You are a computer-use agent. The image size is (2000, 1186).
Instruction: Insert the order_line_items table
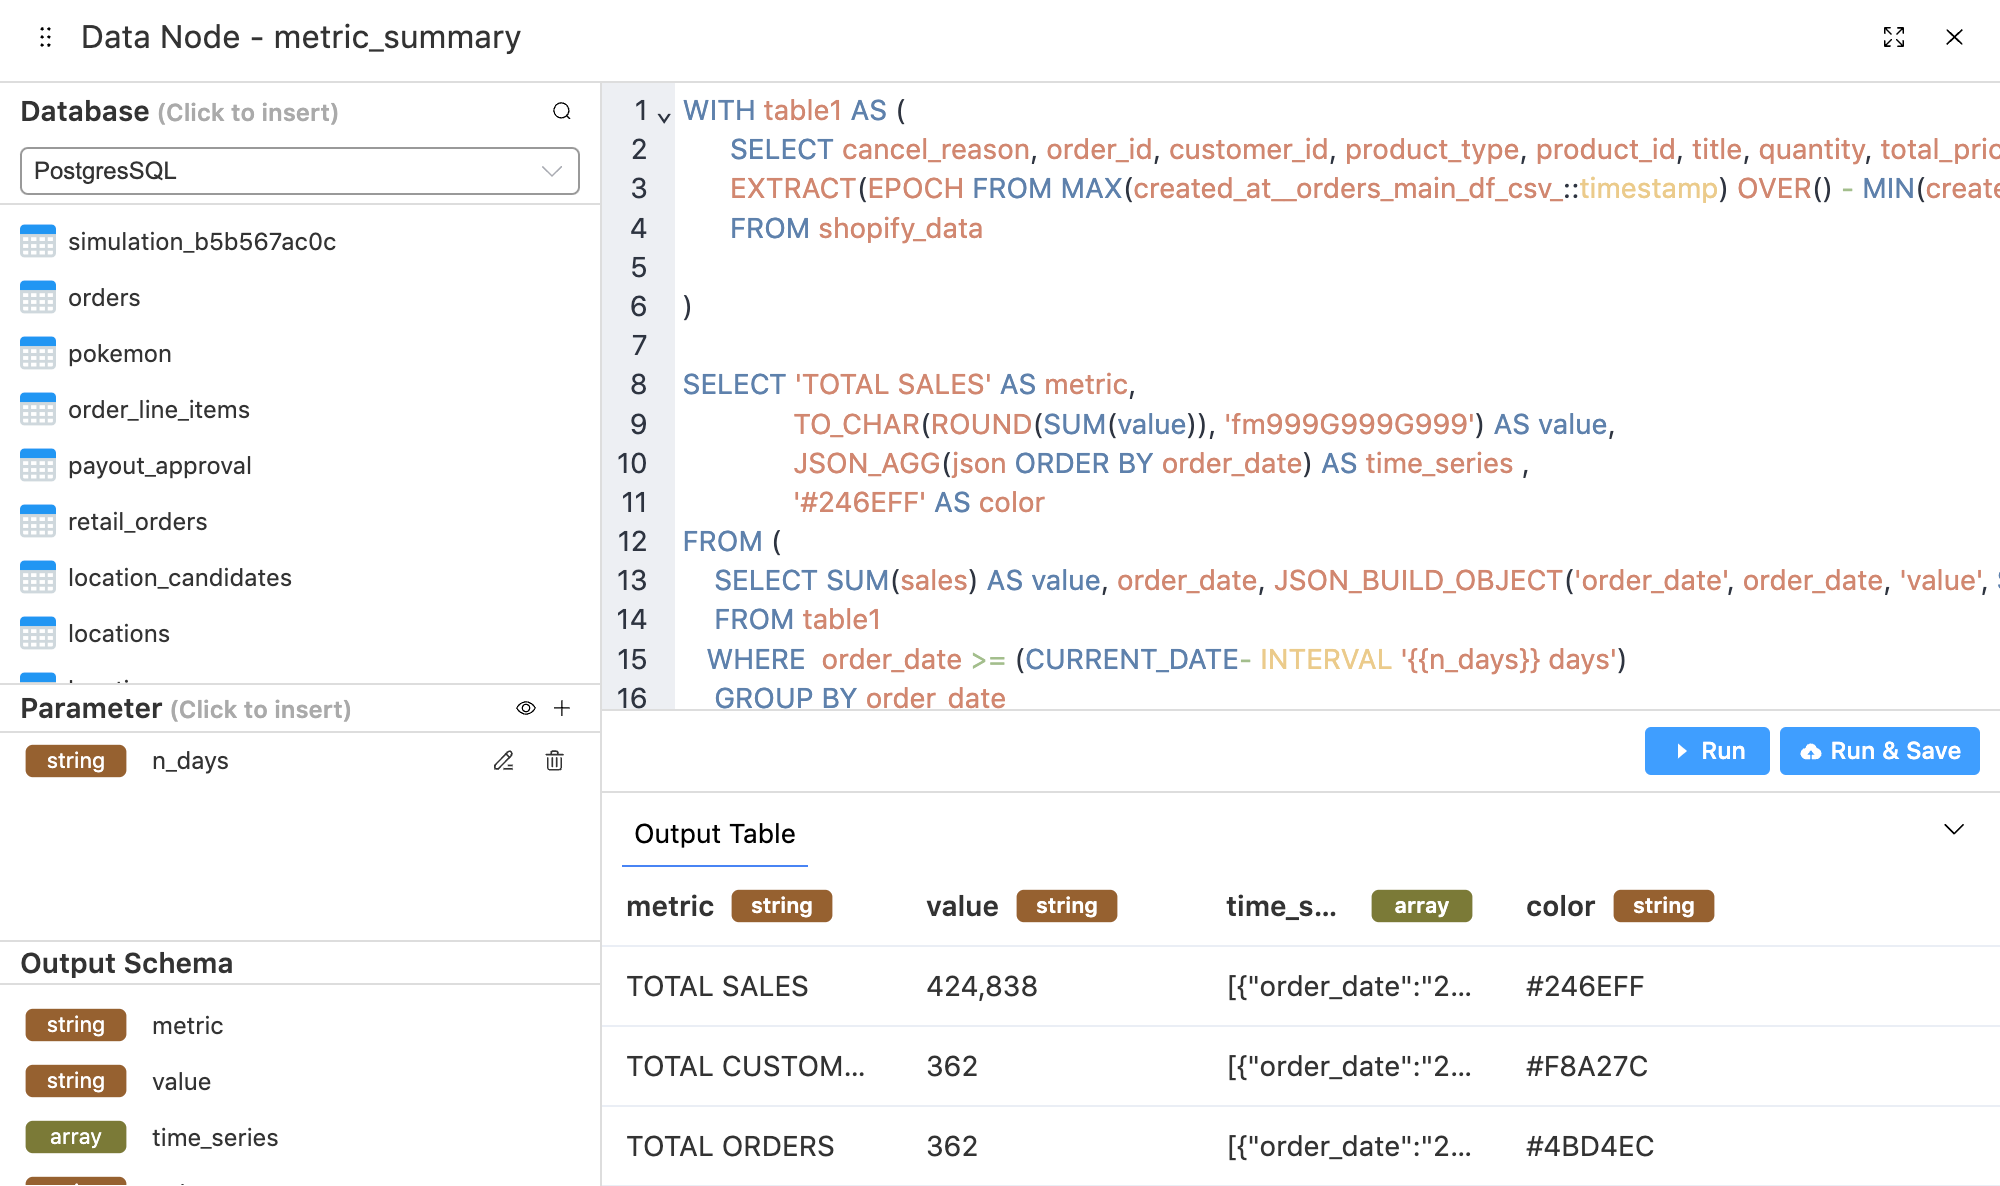(x=158, y=410)
